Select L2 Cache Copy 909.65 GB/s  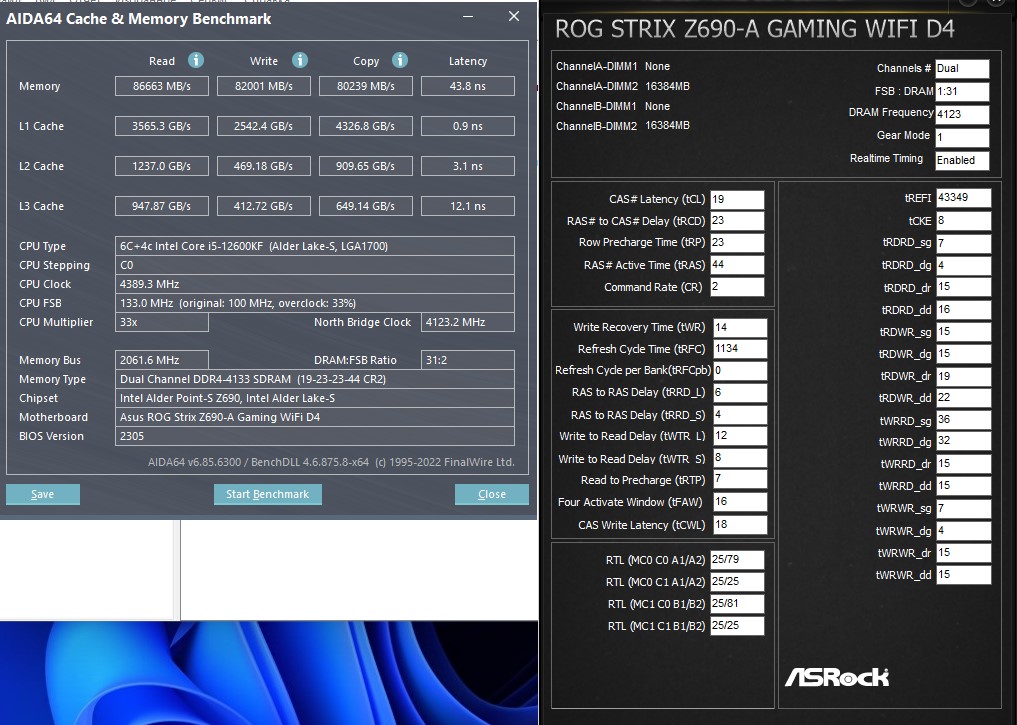pos(366,166)
